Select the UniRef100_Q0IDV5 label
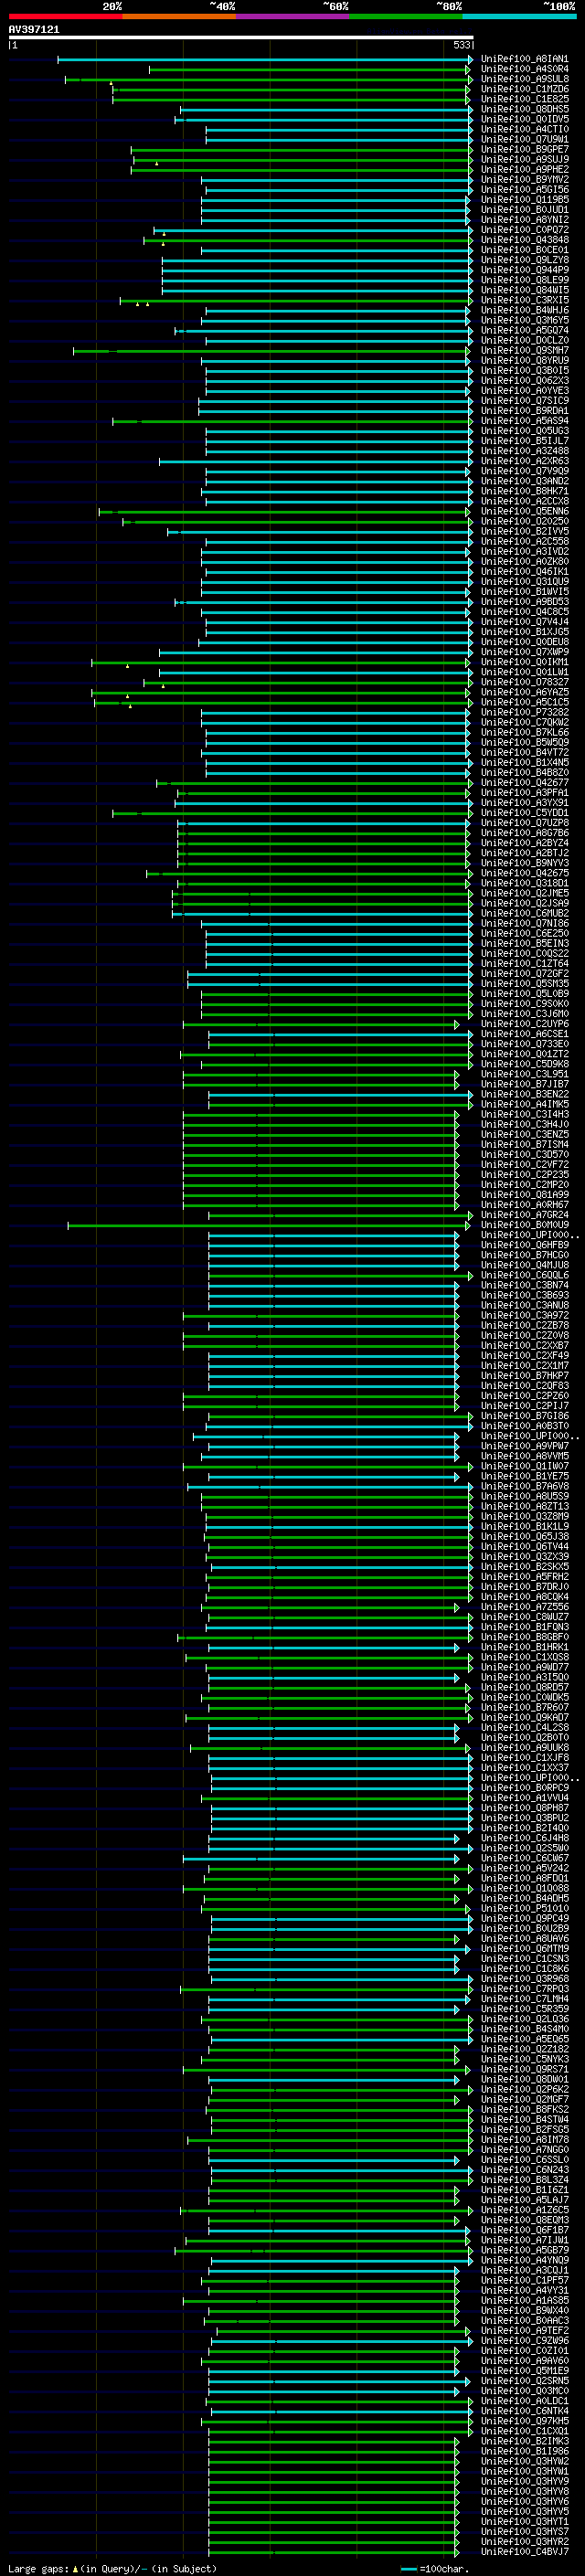 pyautogui.click(x=524, y=119)
